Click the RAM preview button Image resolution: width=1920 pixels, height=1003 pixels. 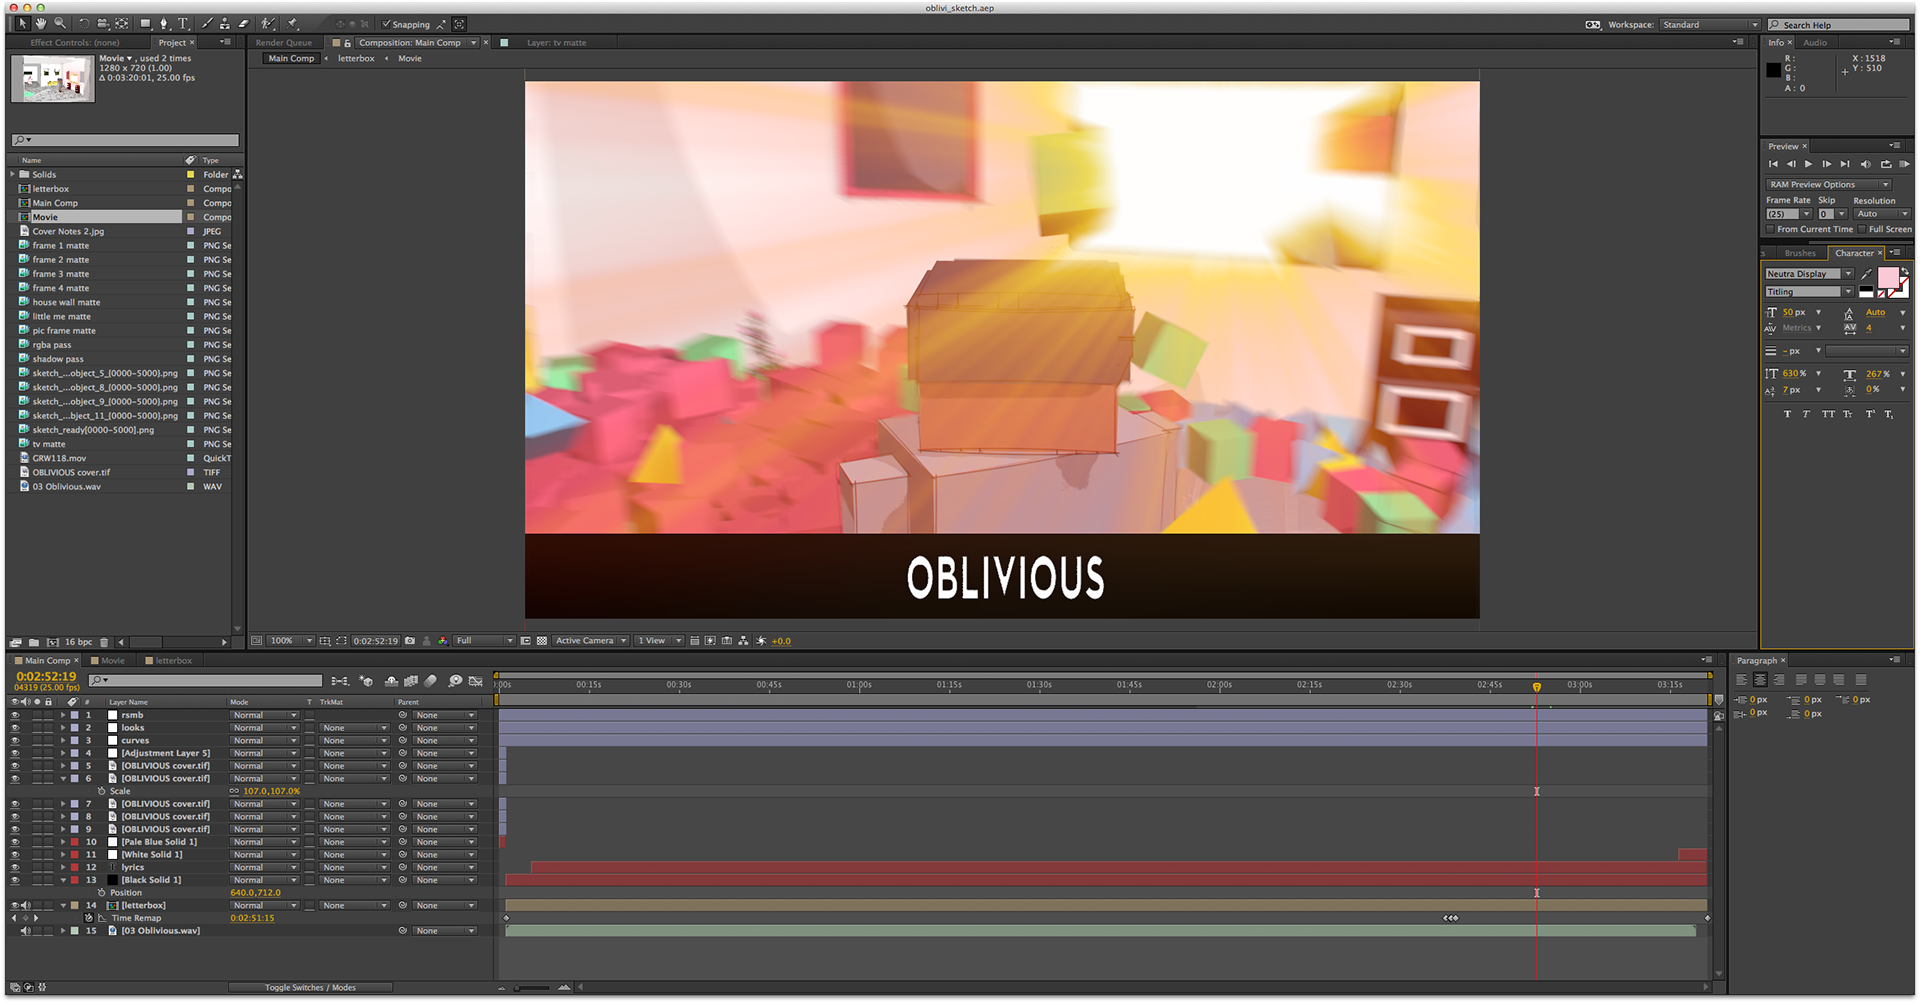pyautogui.click(x=1904, y=164)
